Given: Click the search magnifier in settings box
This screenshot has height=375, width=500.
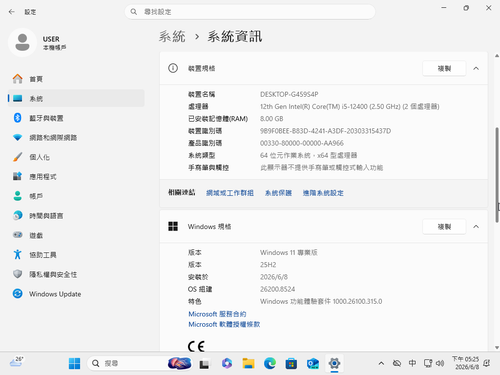Looking at the screenshot, I should (134, 12).
